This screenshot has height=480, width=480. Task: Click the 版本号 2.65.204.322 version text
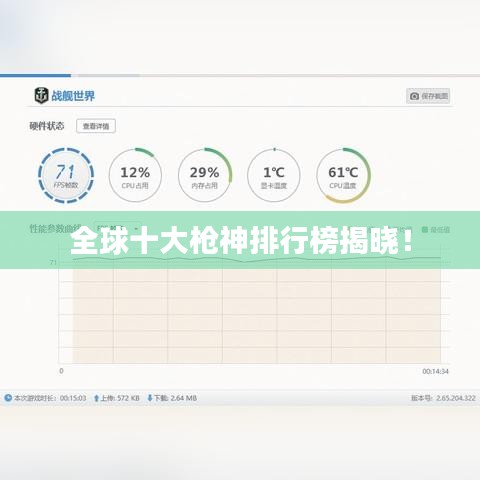click(443, 398)
